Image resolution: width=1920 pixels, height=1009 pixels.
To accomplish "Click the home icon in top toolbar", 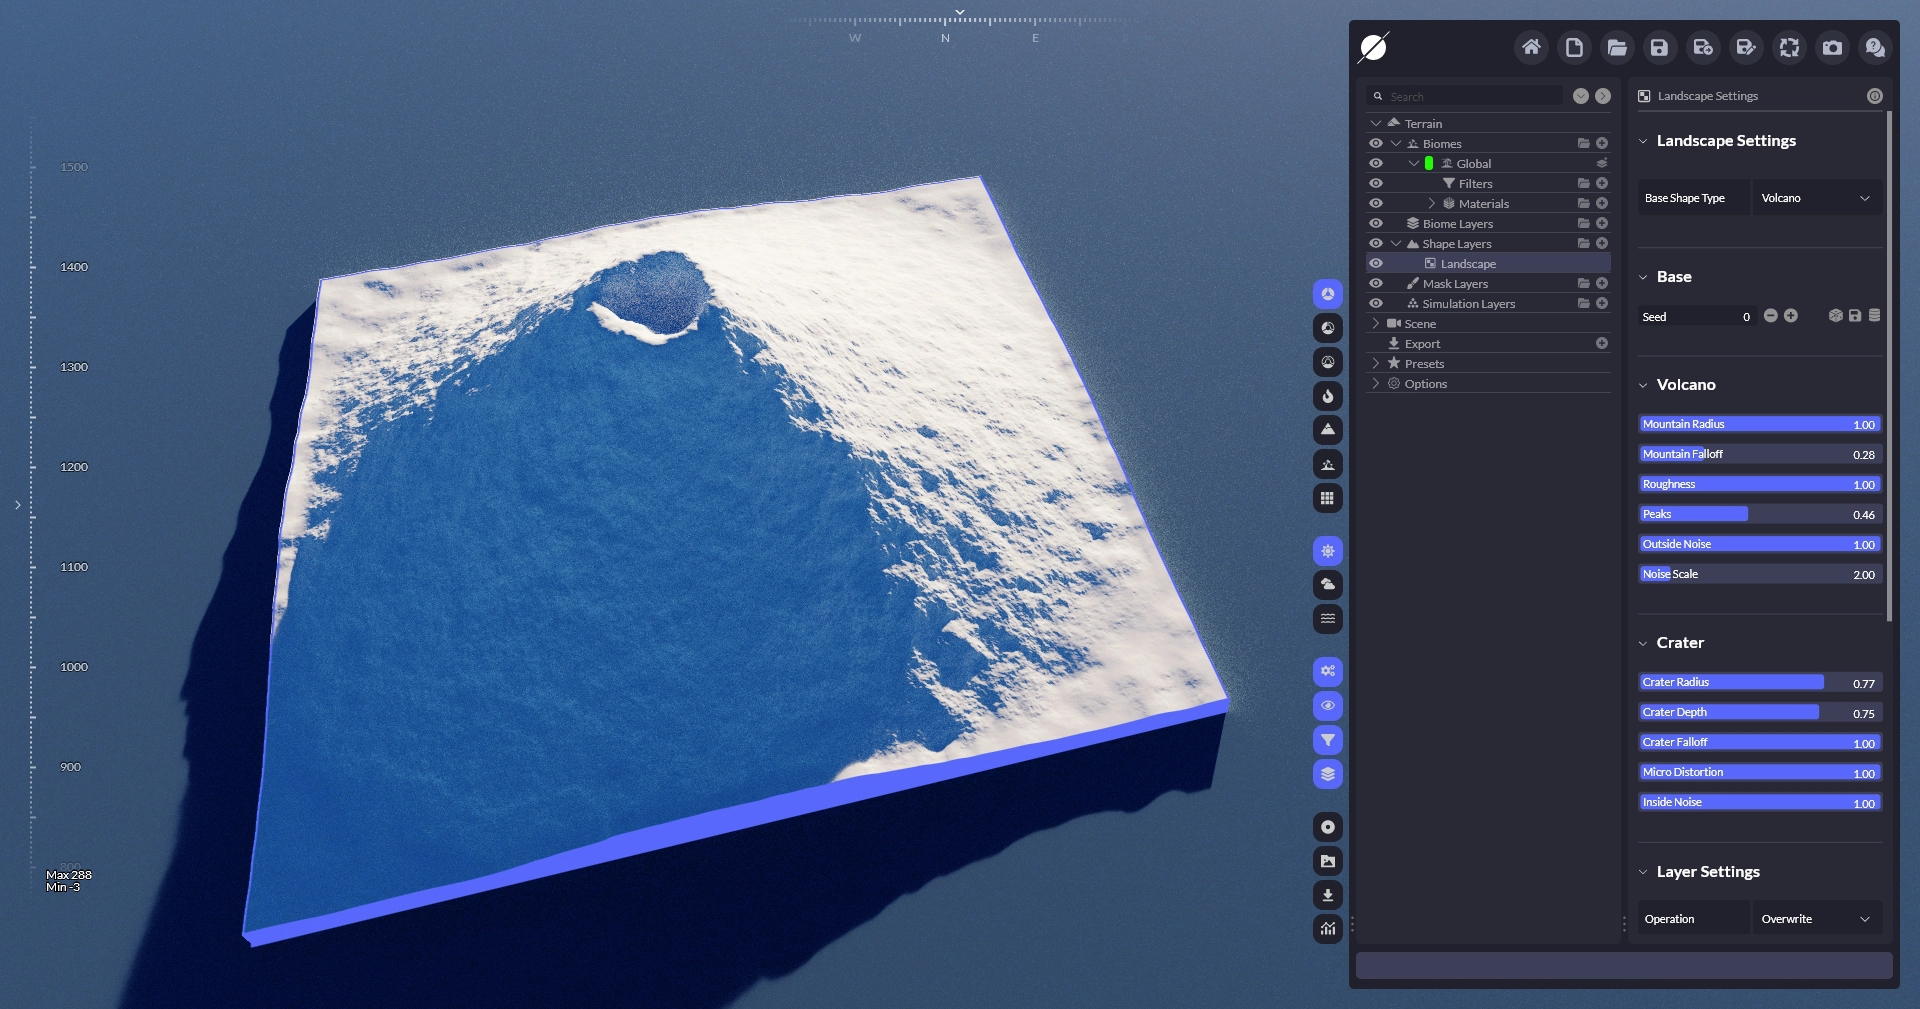I will [x=1530, y=47].
